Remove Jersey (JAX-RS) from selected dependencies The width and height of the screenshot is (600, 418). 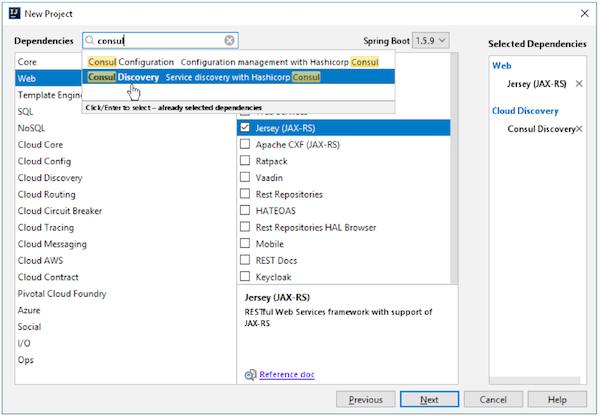[x=578, y=84]
